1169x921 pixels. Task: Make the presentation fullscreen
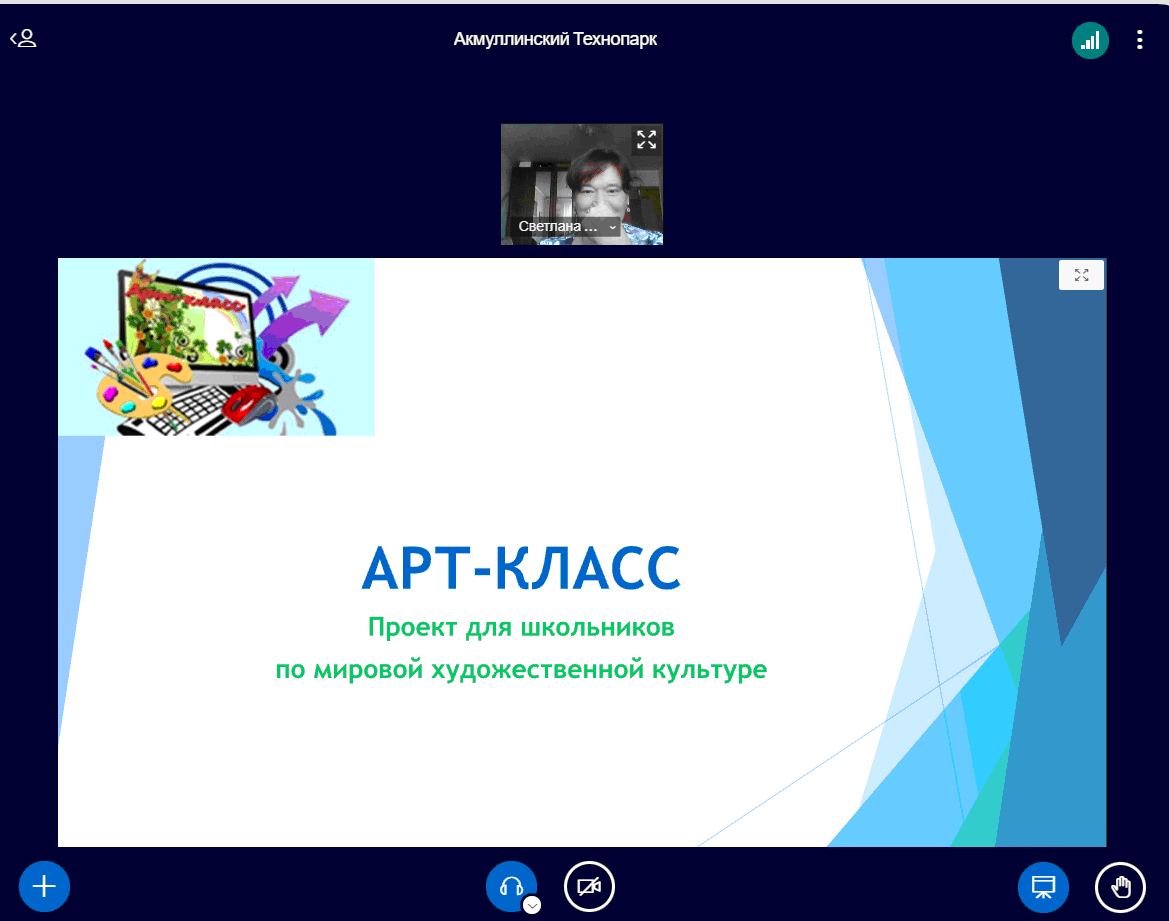(x=1081, y=275)
